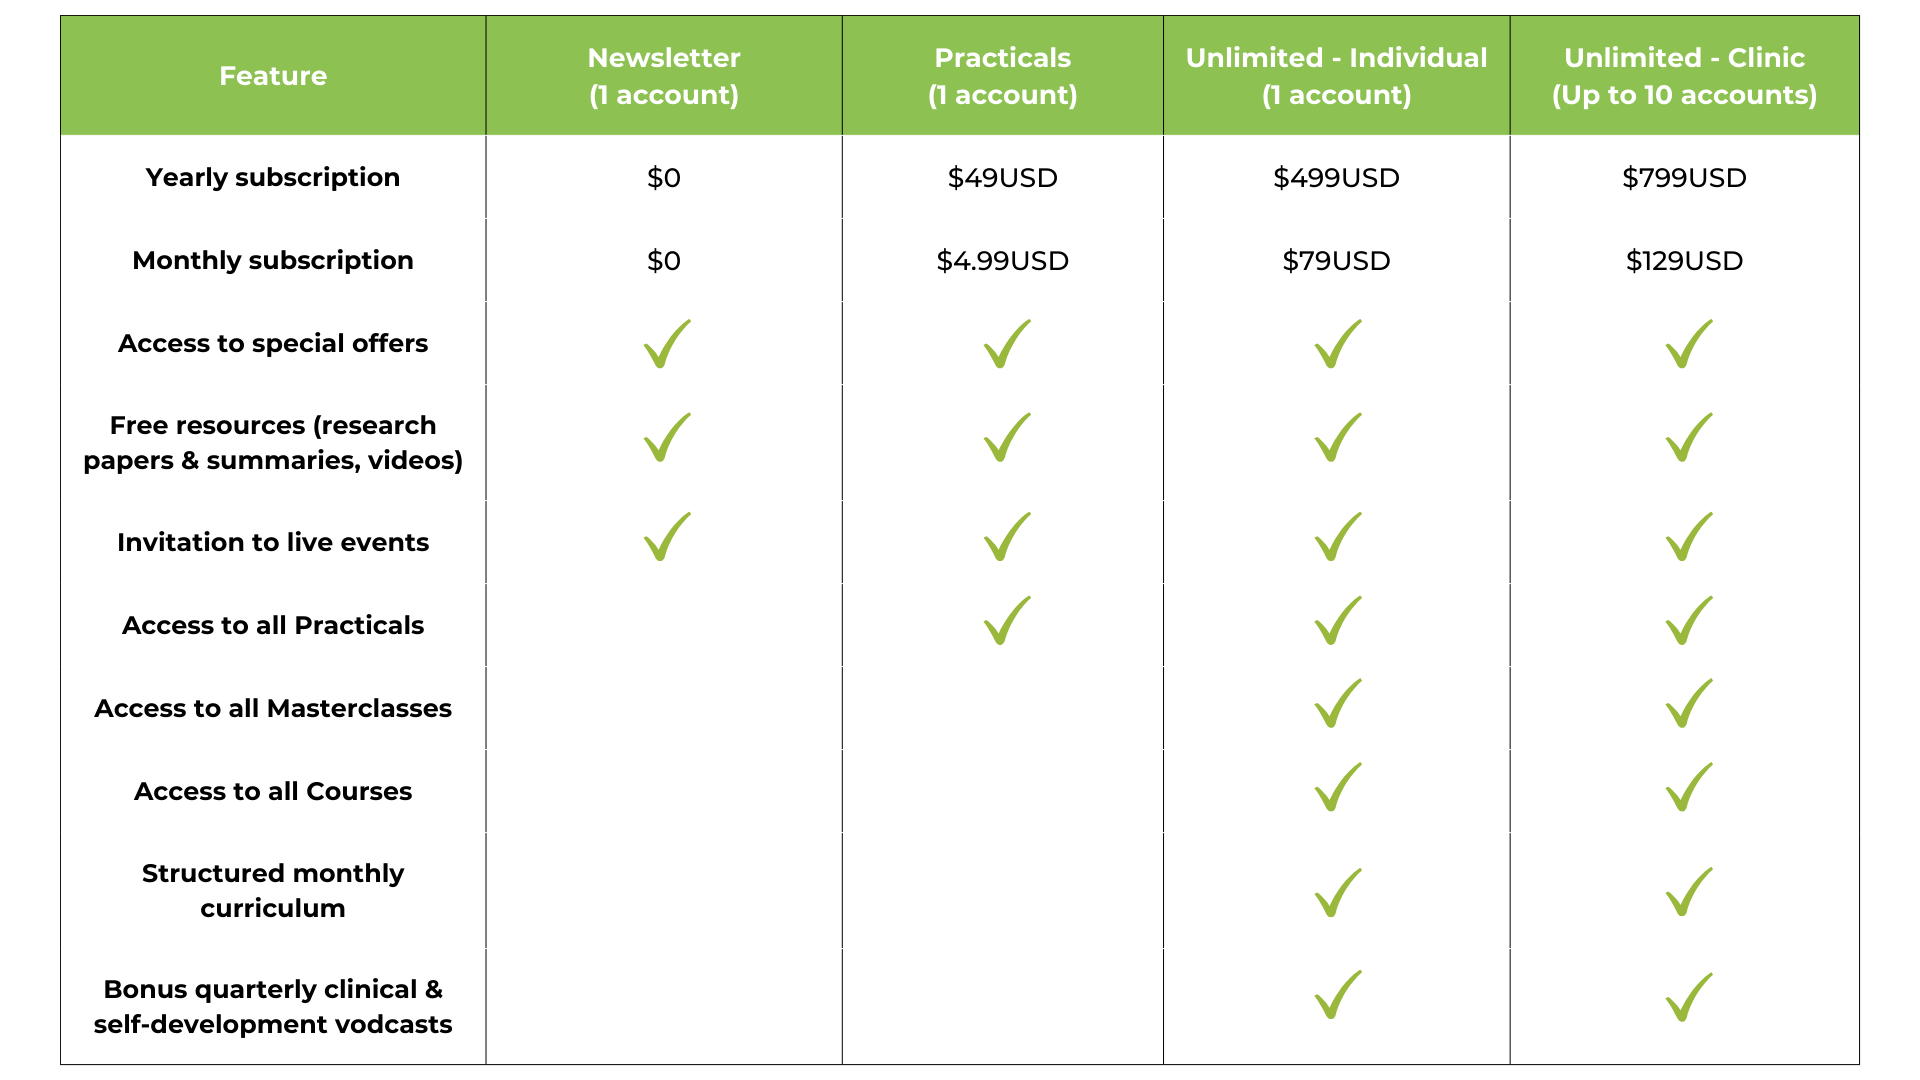Click Unlimited Individual checkmark for all Masterclasses
1920x1080 pixels.
[x=1338, y=704]
